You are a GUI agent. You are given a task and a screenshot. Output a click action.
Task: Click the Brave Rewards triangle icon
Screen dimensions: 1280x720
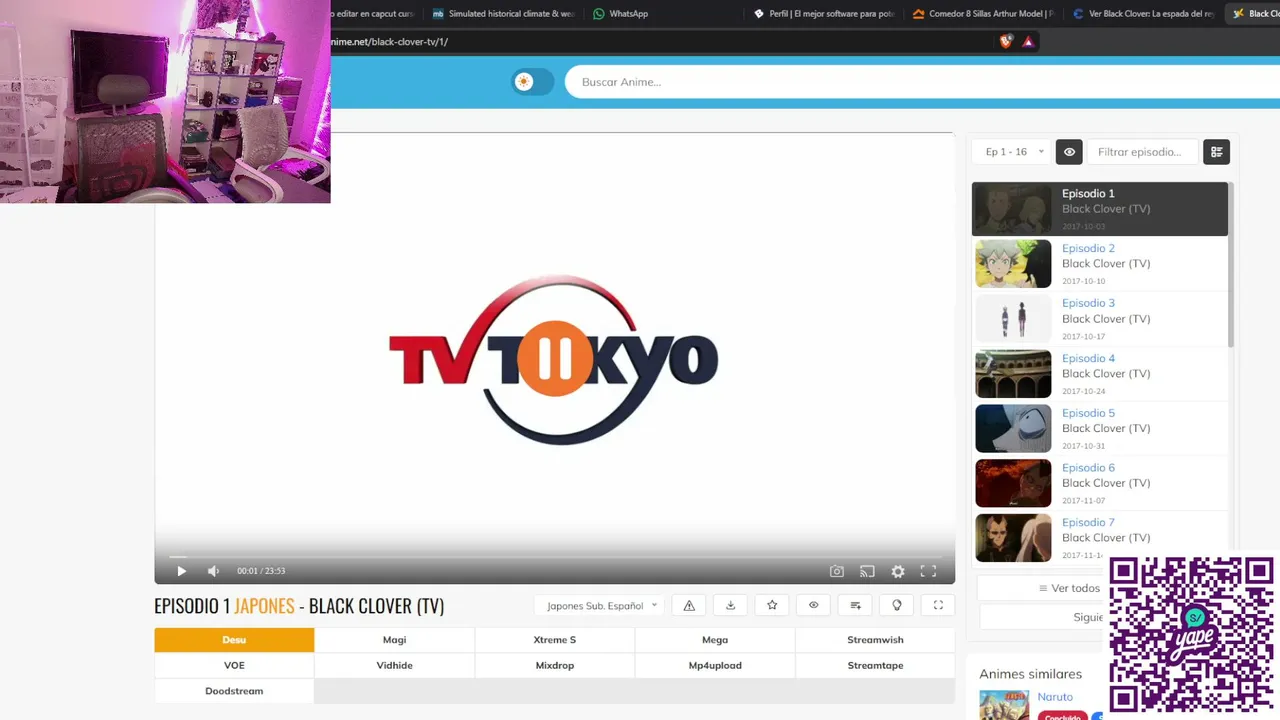click(x=1028, y=42)
